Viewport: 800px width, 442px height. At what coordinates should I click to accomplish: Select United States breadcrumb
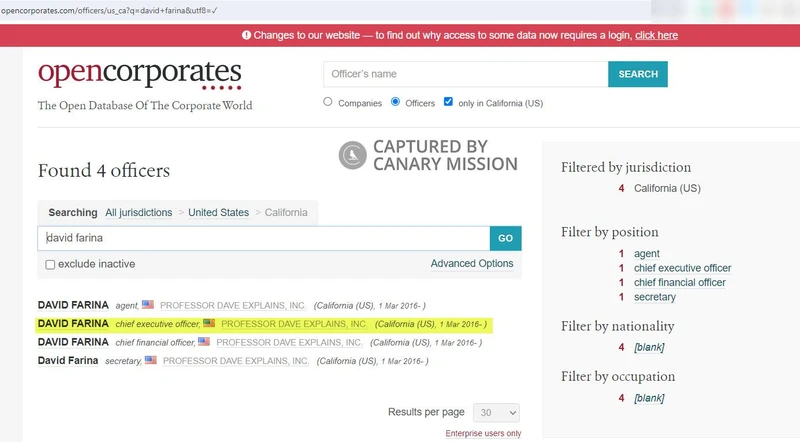[x=218, y=213]
